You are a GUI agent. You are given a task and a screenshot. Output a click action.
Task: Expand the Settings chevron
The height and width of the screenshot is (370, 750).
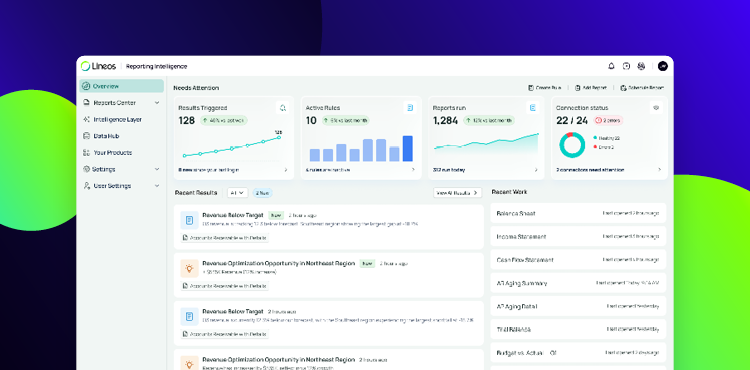157,169
